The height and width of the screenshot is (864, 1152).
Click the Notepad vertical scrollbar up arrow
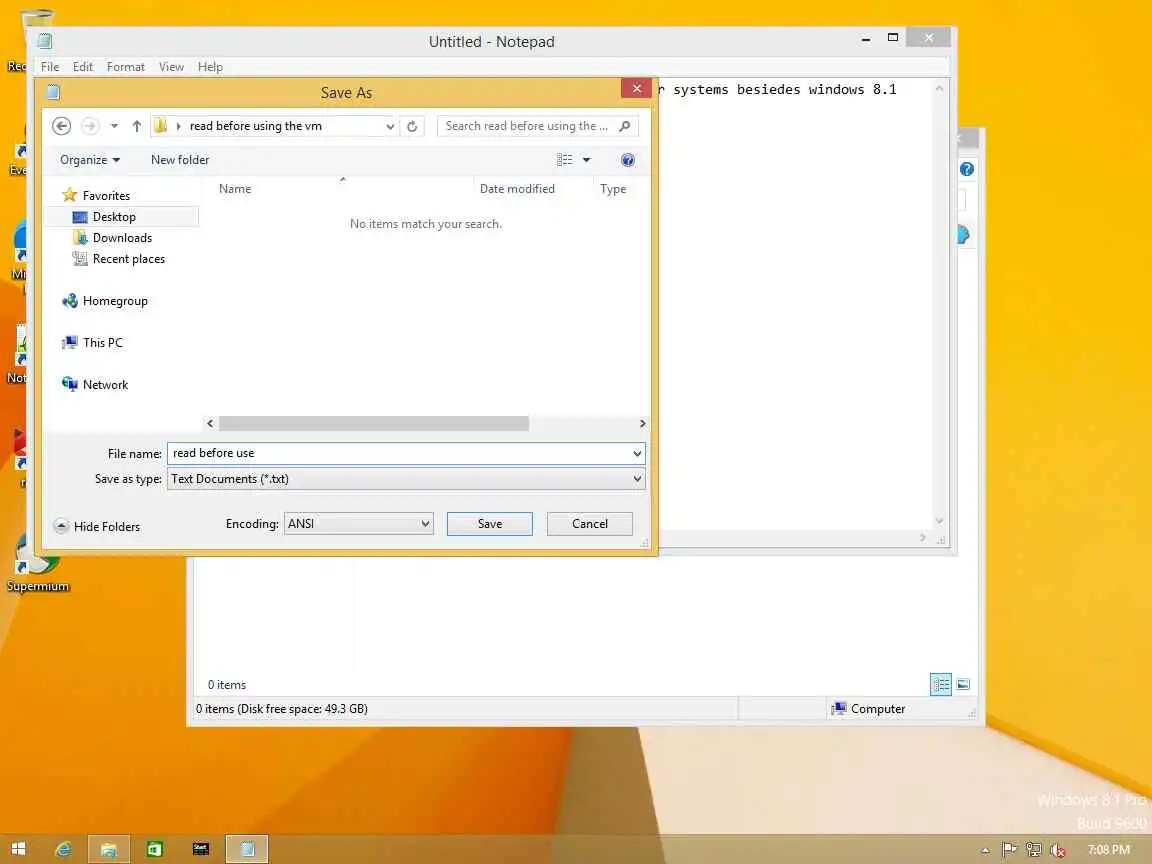coord(939,88)
